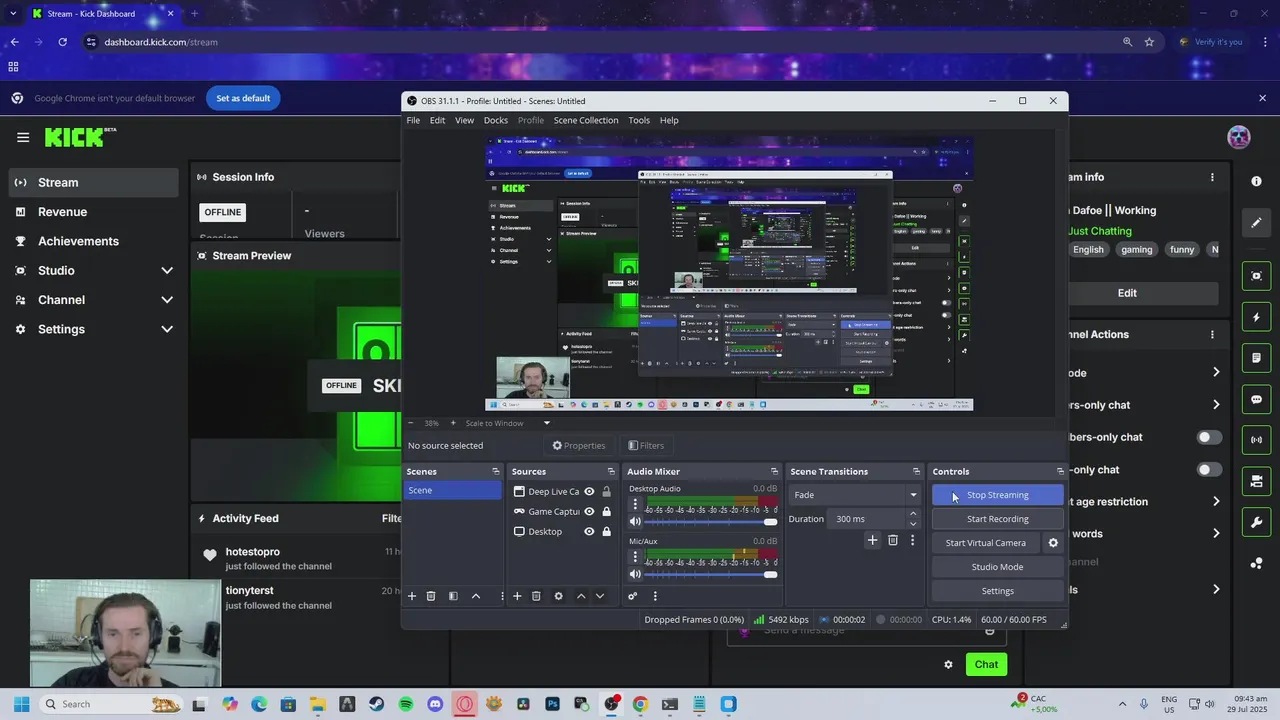Undock the Audio Mixer panel icon
This screenshot has height=720, width=1280.
[x=774, y=471]
